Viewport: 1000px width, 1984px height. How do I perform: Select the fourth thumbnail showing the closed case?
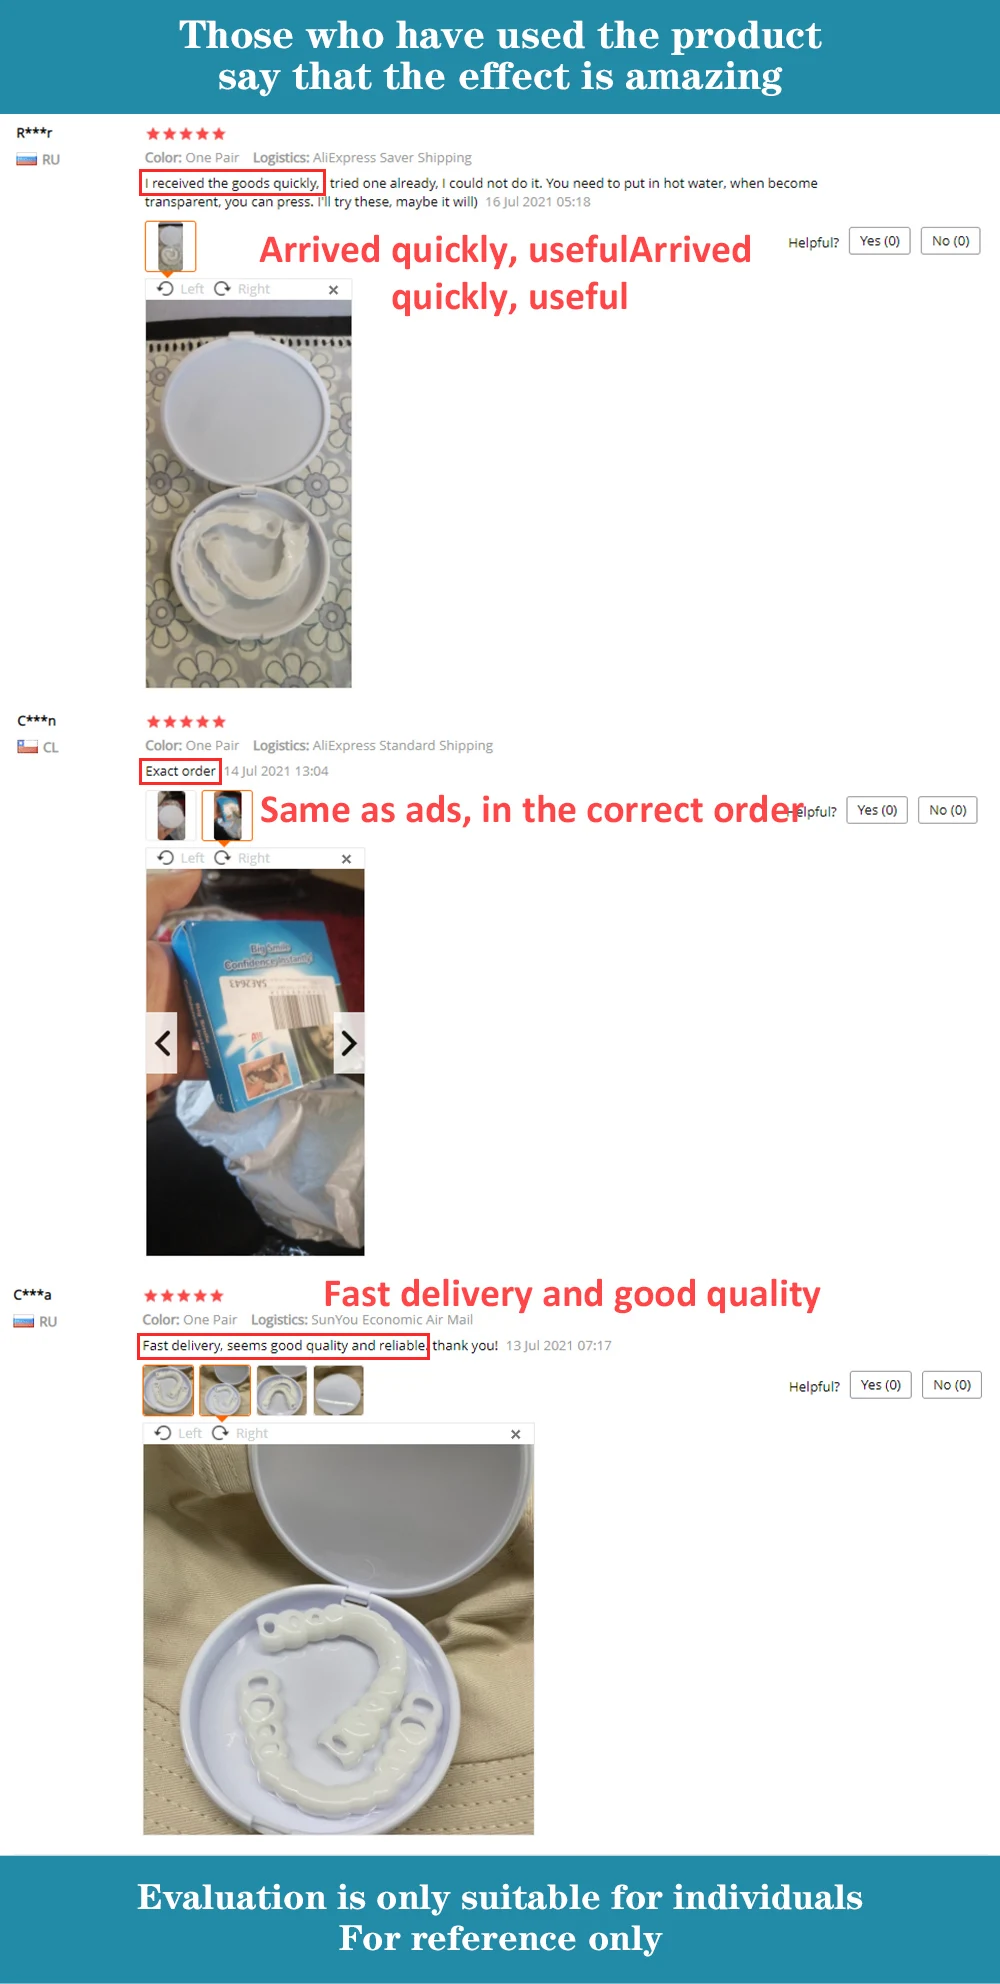coord(339,1390)
